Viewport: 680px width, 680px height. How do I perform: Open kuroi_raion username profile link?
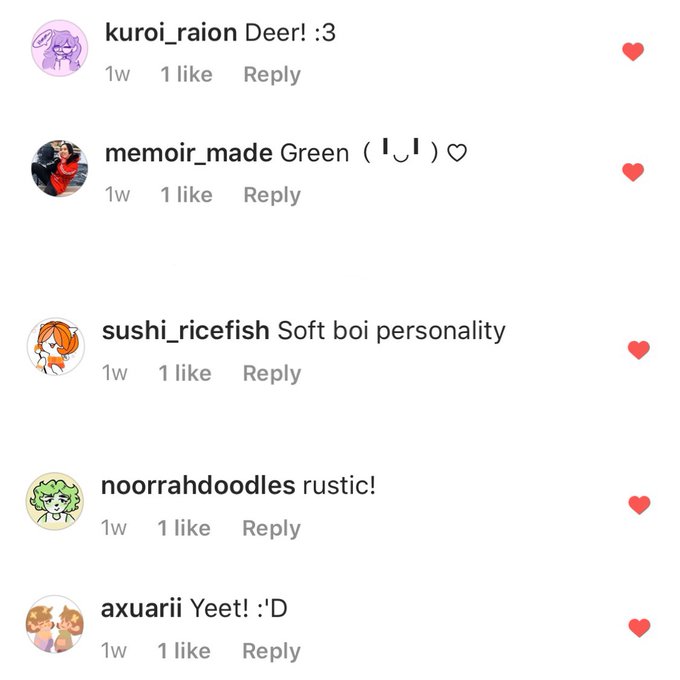click(x=171, y=33)
